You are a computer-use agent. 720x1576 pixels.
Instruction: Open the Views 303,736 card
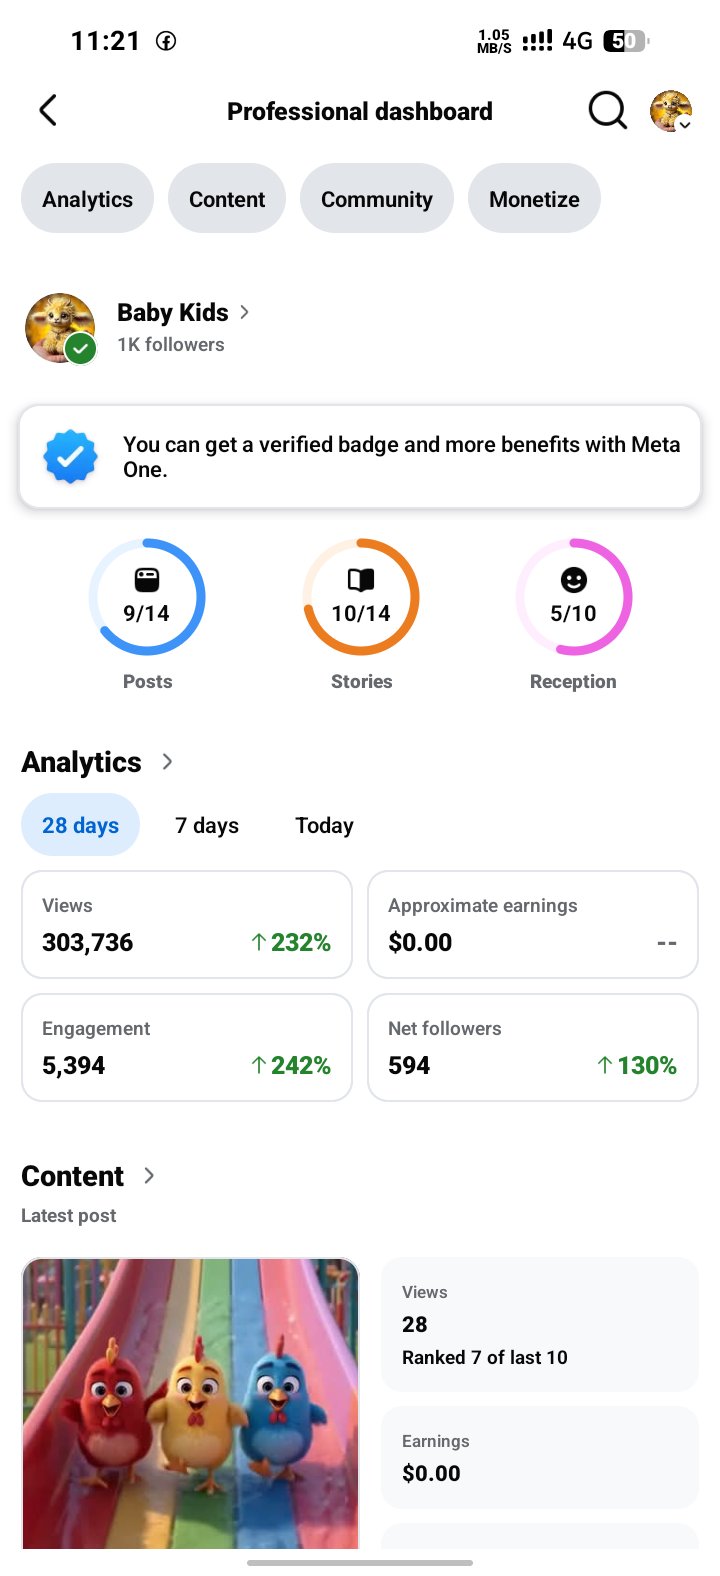tap(187, 924)
